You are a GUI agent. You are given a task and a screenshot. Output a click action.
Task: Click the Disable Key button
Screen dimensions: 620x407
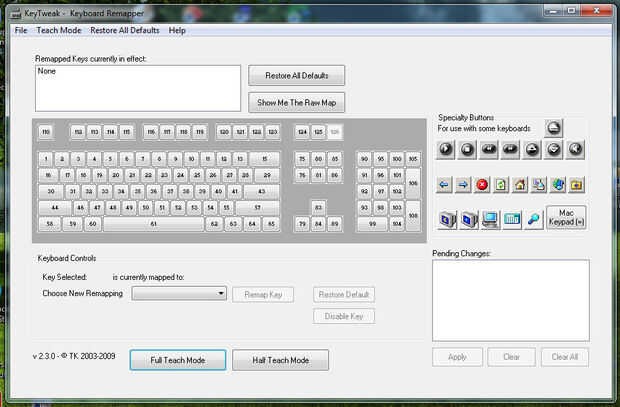pos(344,316)
